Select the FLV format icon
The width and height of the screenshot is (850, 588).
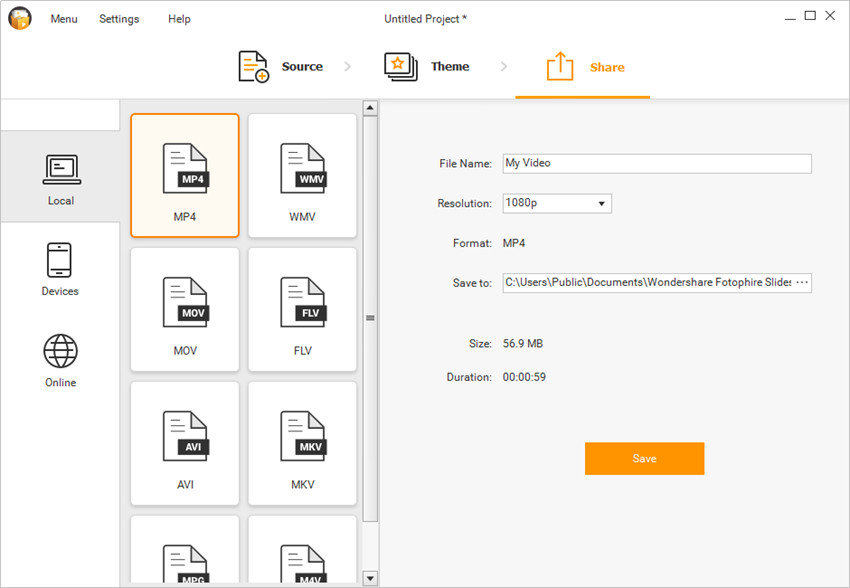(x=302, y=309)
